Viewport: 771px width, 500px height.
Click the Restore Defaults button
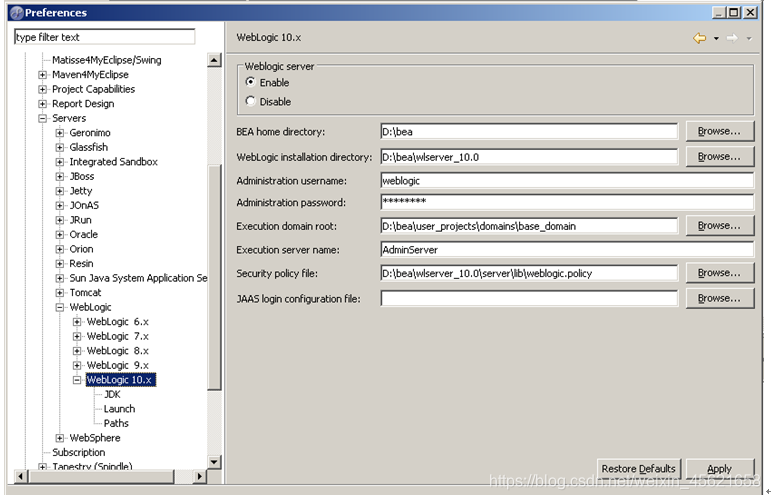click(x=638, y=469)
